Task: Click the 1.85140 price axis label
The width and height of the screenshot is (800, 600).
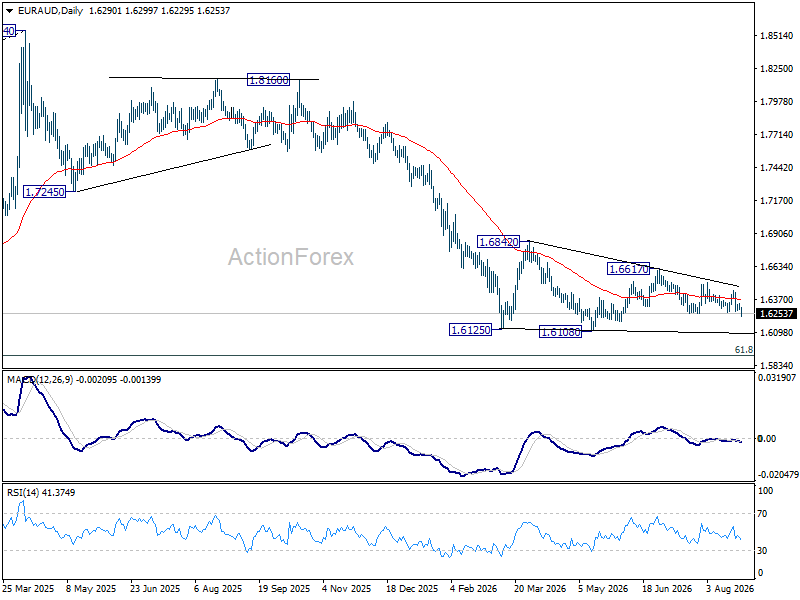Action: point(777,36)
